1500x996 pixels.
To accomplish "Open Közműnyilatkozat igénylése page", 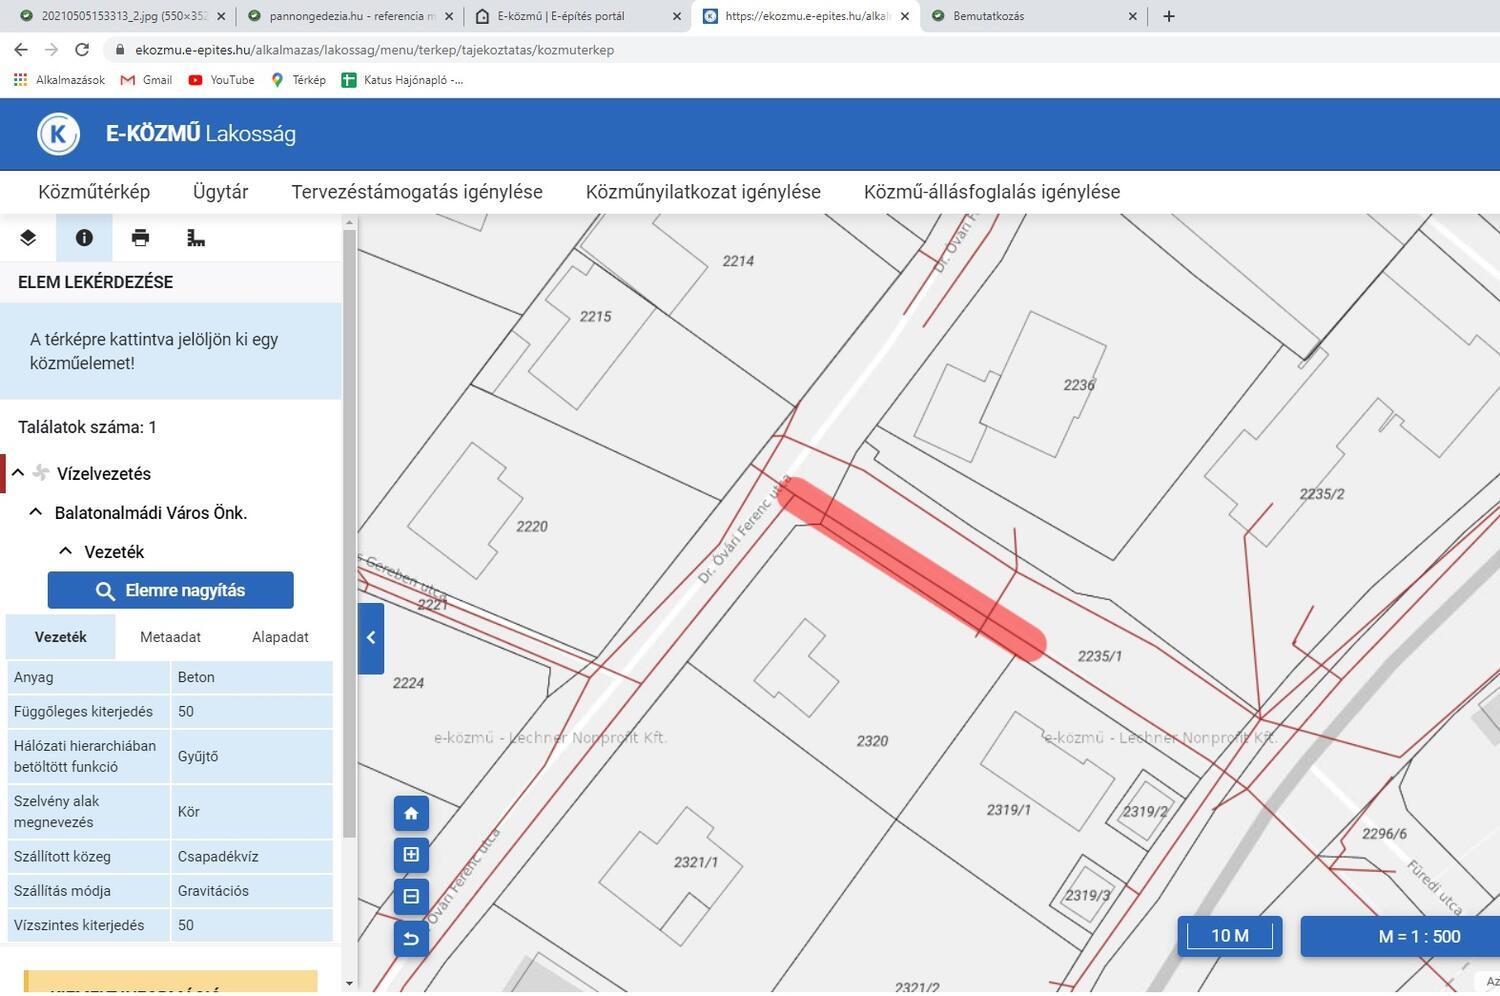I will click(x=703, y=192).
